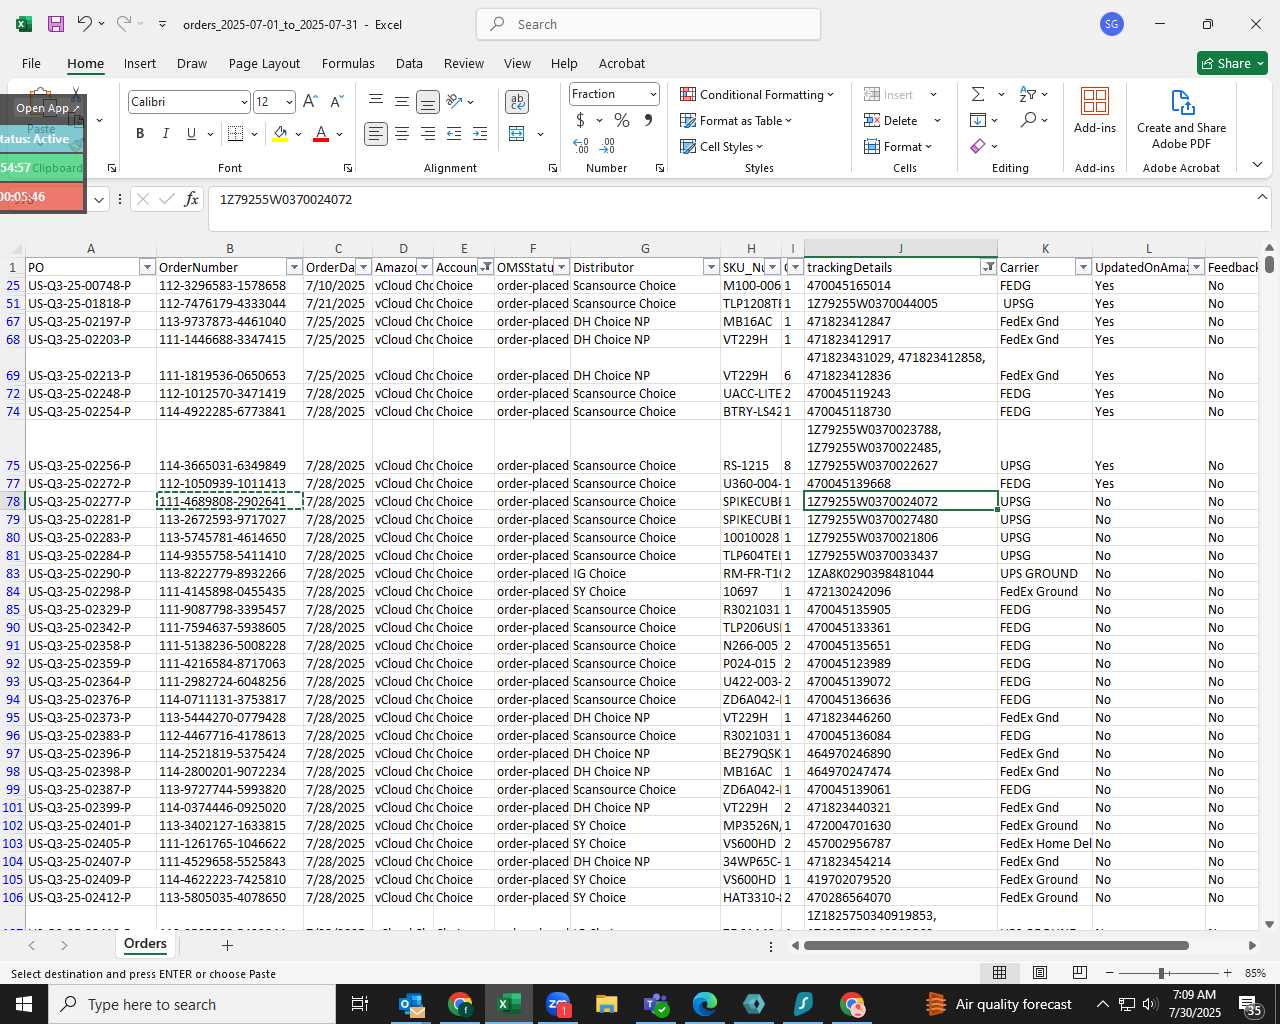Click Insert Function fx icon
Screen dimensions: 1280x1024
192,199
